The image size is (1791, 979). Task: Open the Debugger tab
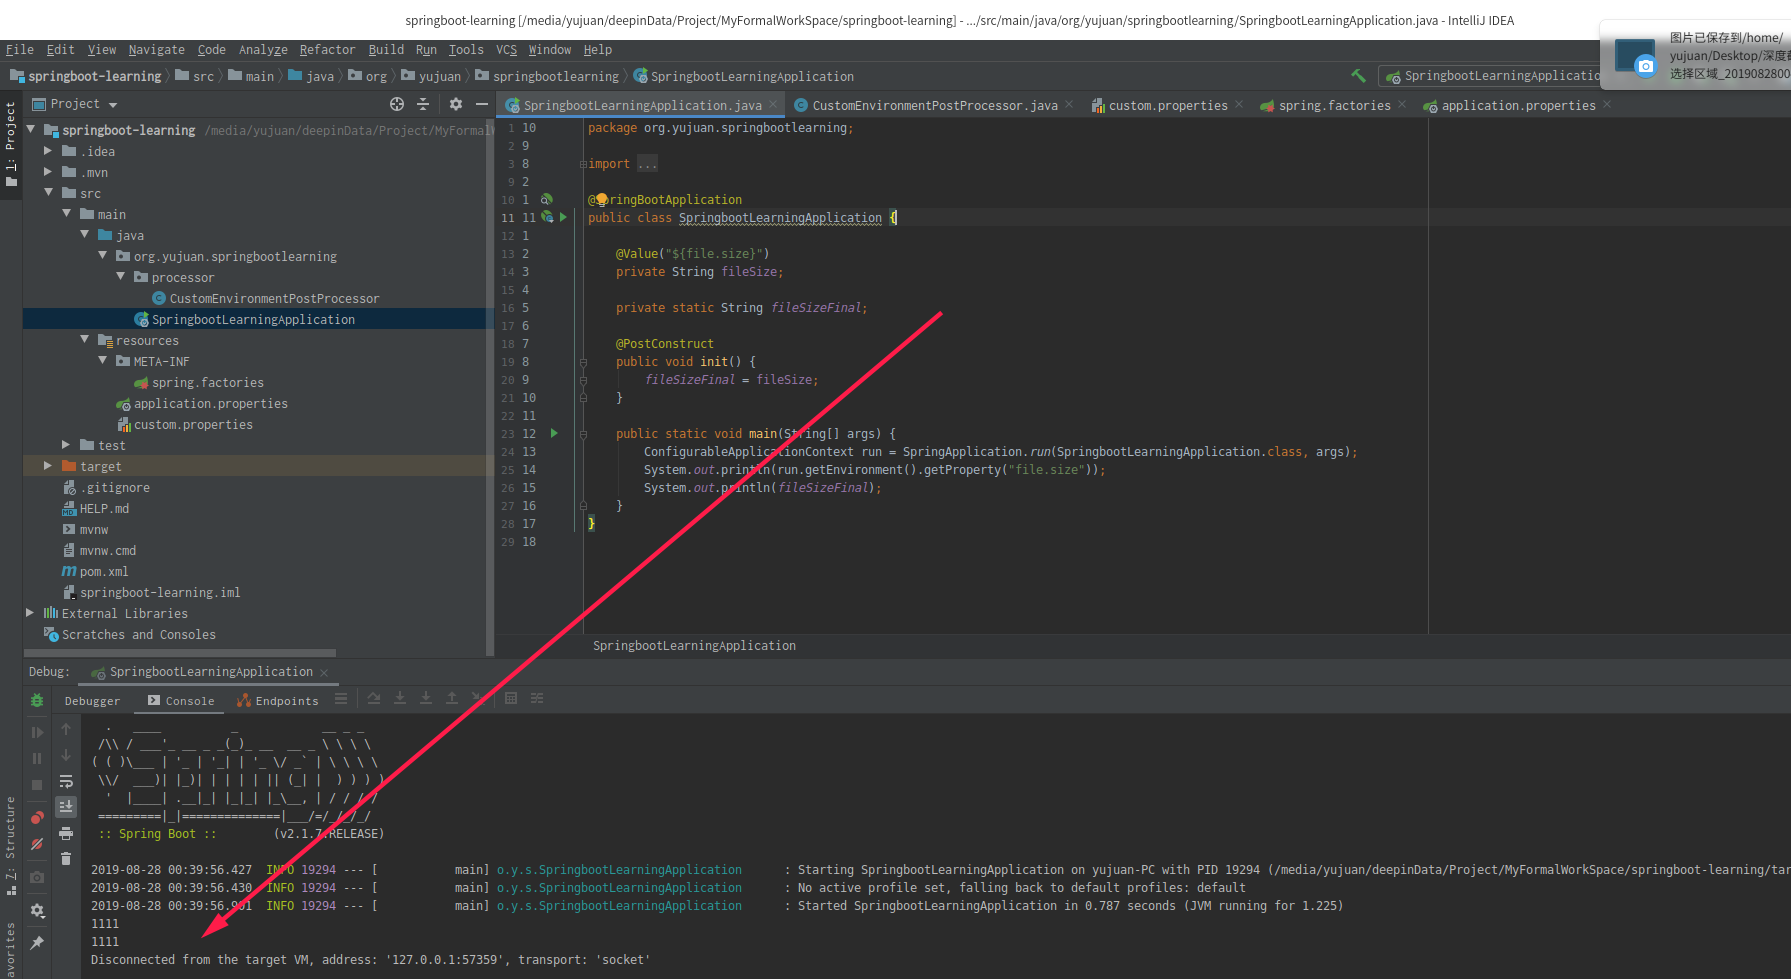92,701
